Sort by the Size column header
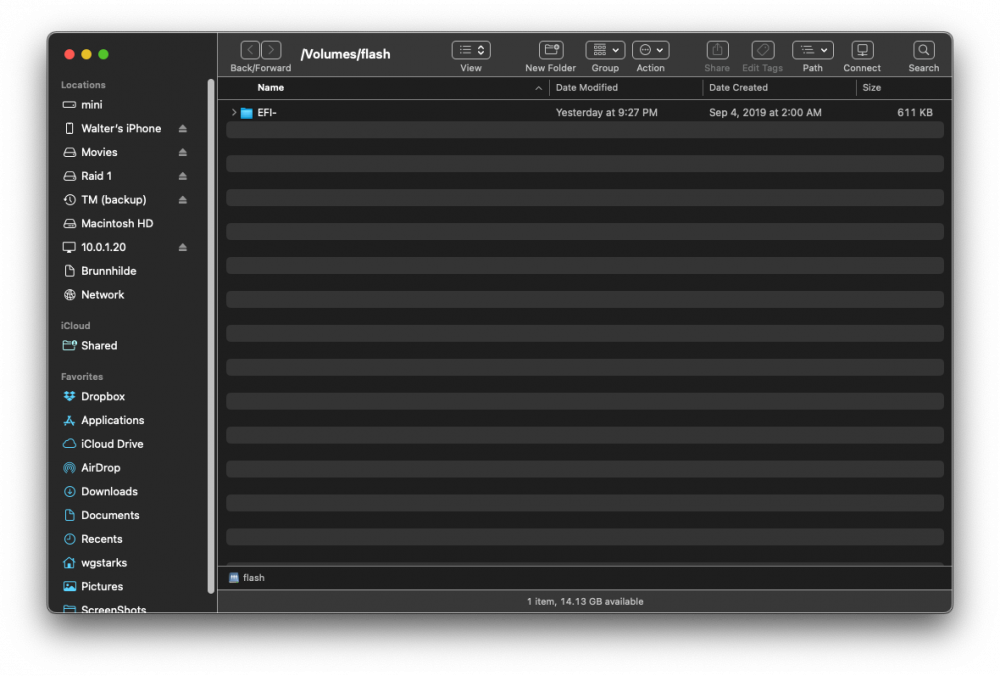The height and width of the screenshot is (676, 1000). tap(871, 87)
